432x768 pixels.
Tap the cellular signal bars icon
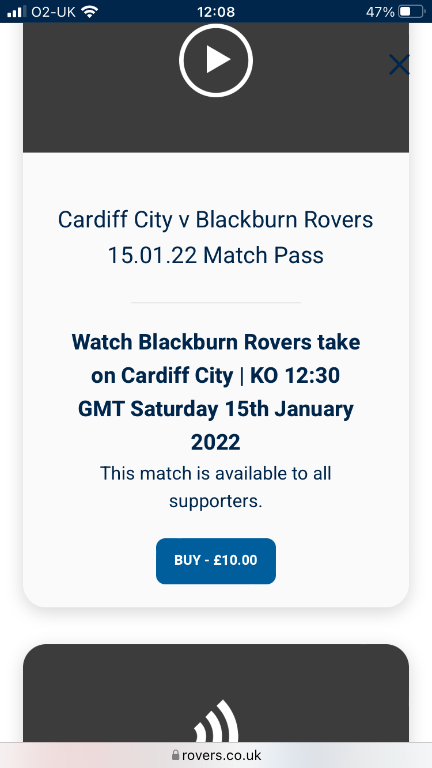point(17,11)
